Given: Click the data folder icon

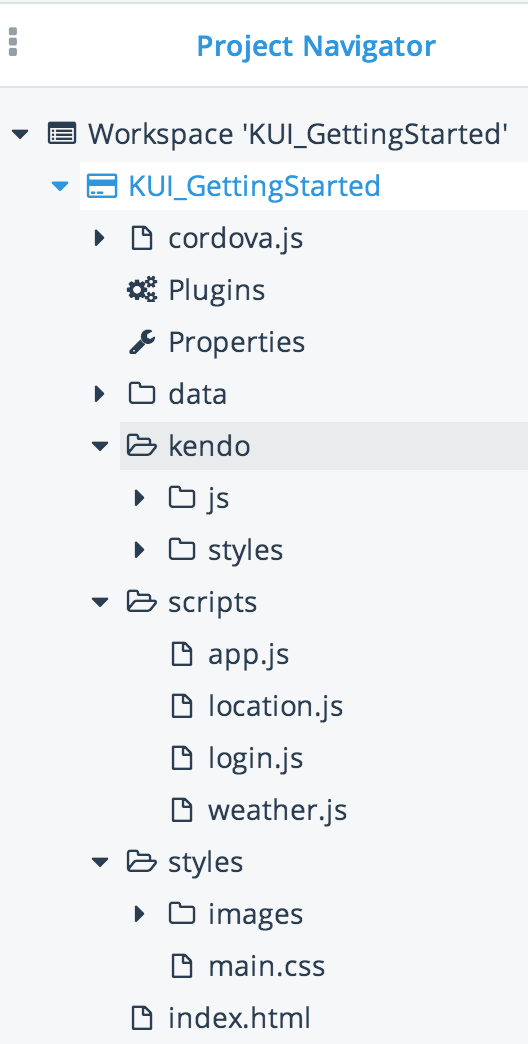Looking at the screenshot, I should (142, 393).
